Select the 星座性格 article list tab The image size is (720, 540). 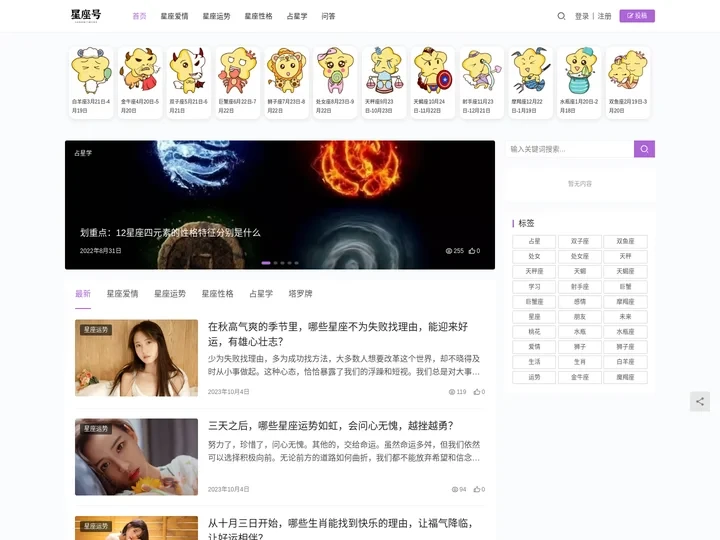218,294
